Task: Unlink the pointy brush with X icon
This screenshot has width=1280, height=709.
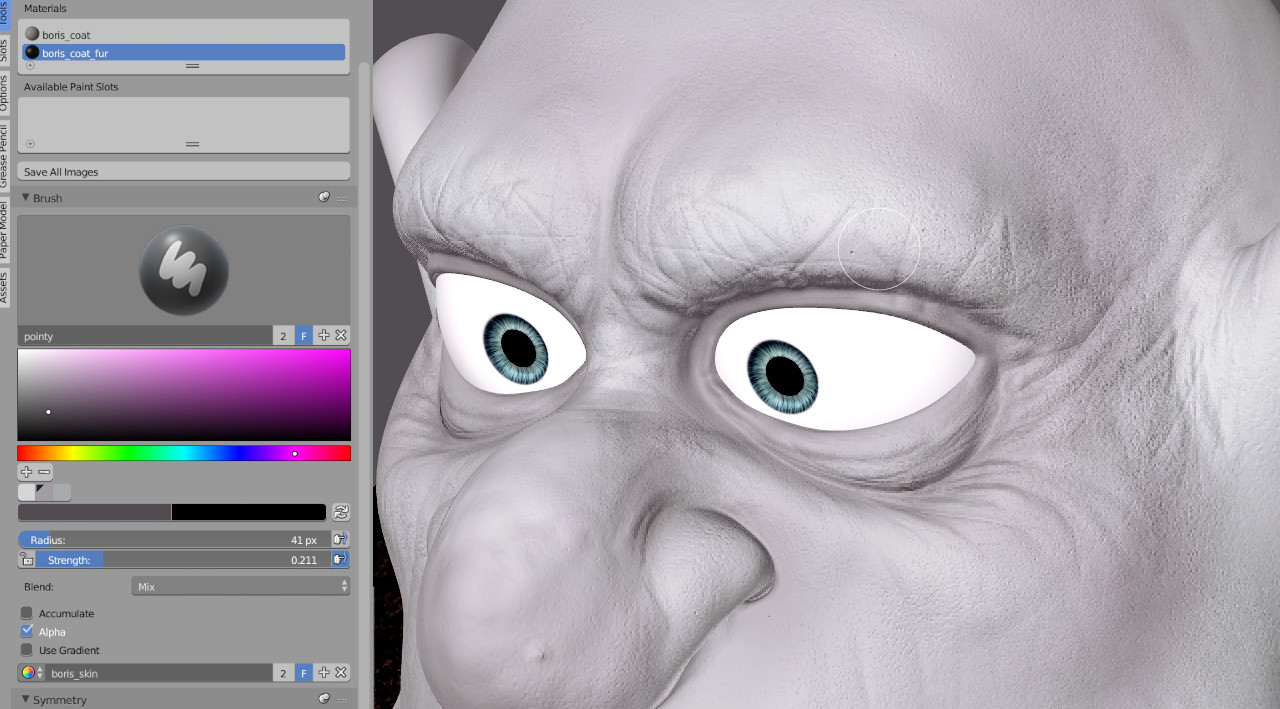Action: click(x=341, y=336)
